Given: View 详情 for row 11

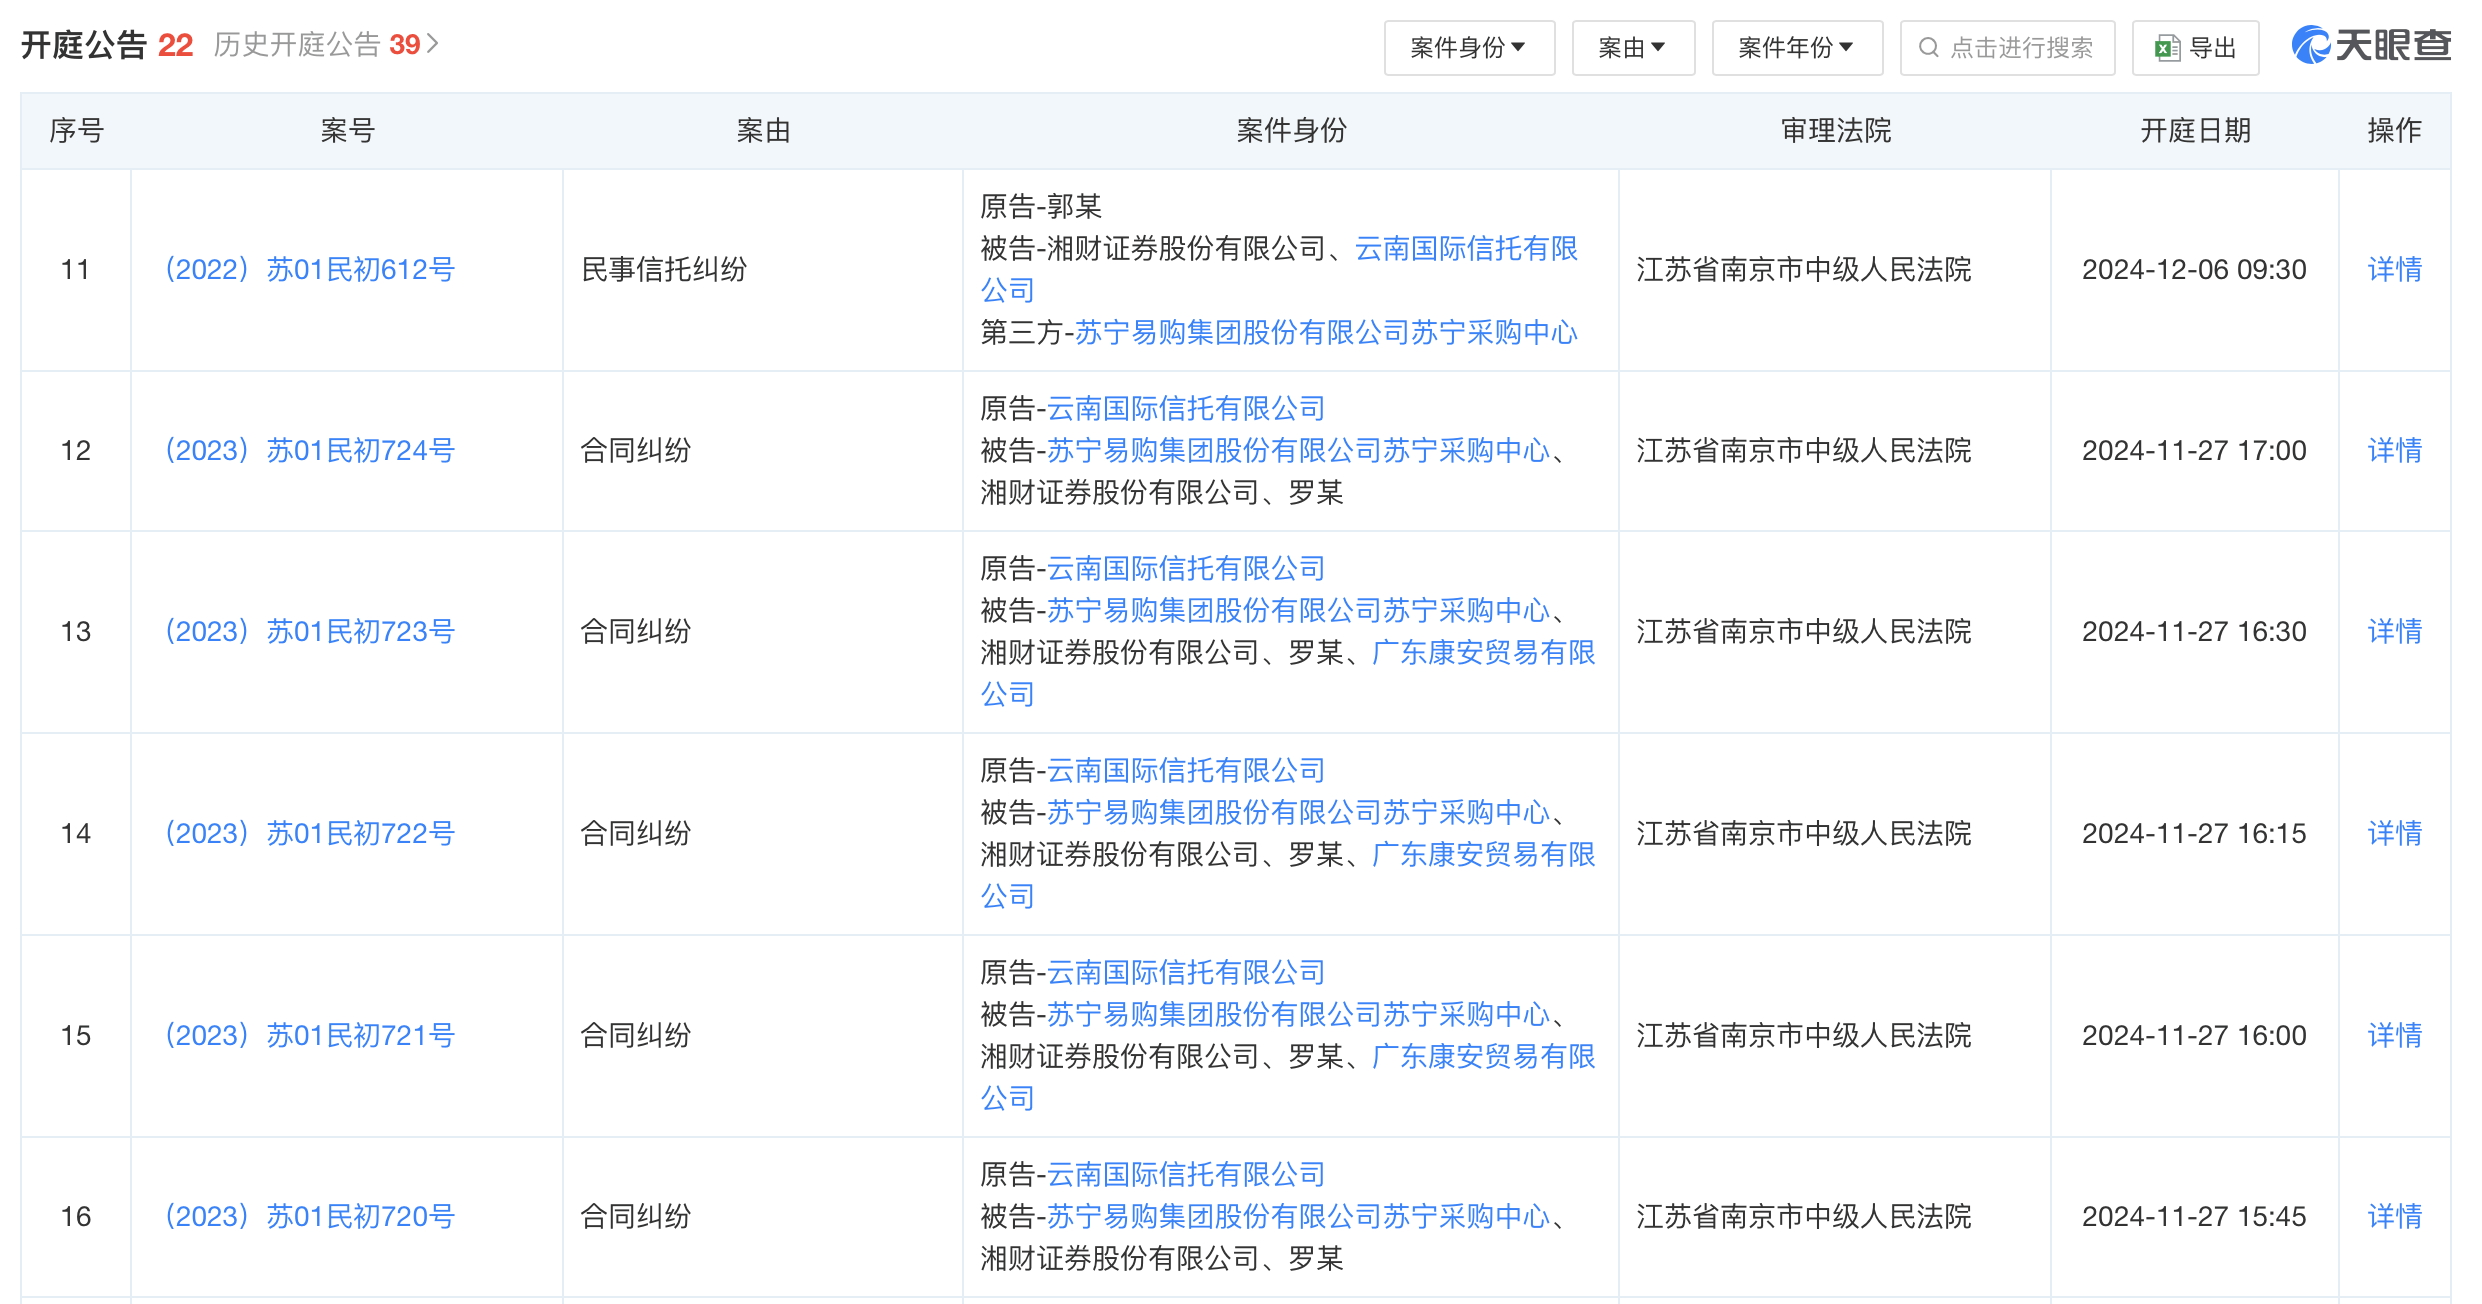Looking at the screenshot, I should click(2394, 269).
